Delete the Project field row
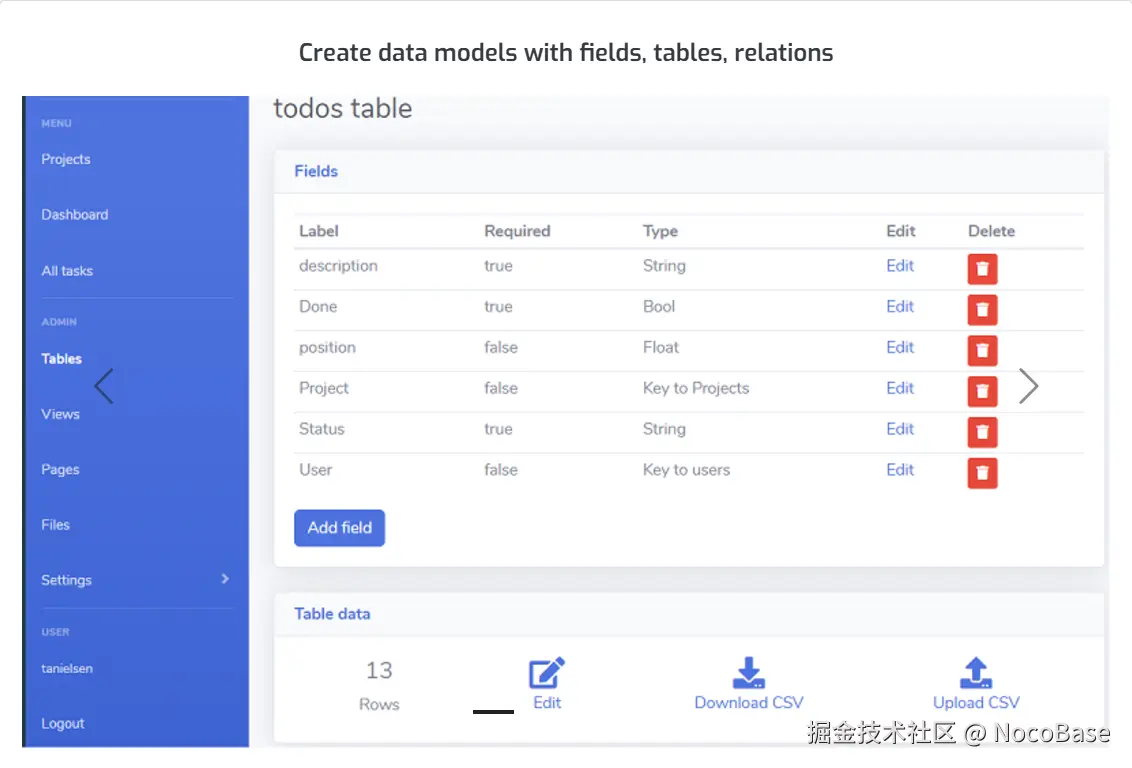This screenshot has width=1132, height=768. (x=982, y=391)
